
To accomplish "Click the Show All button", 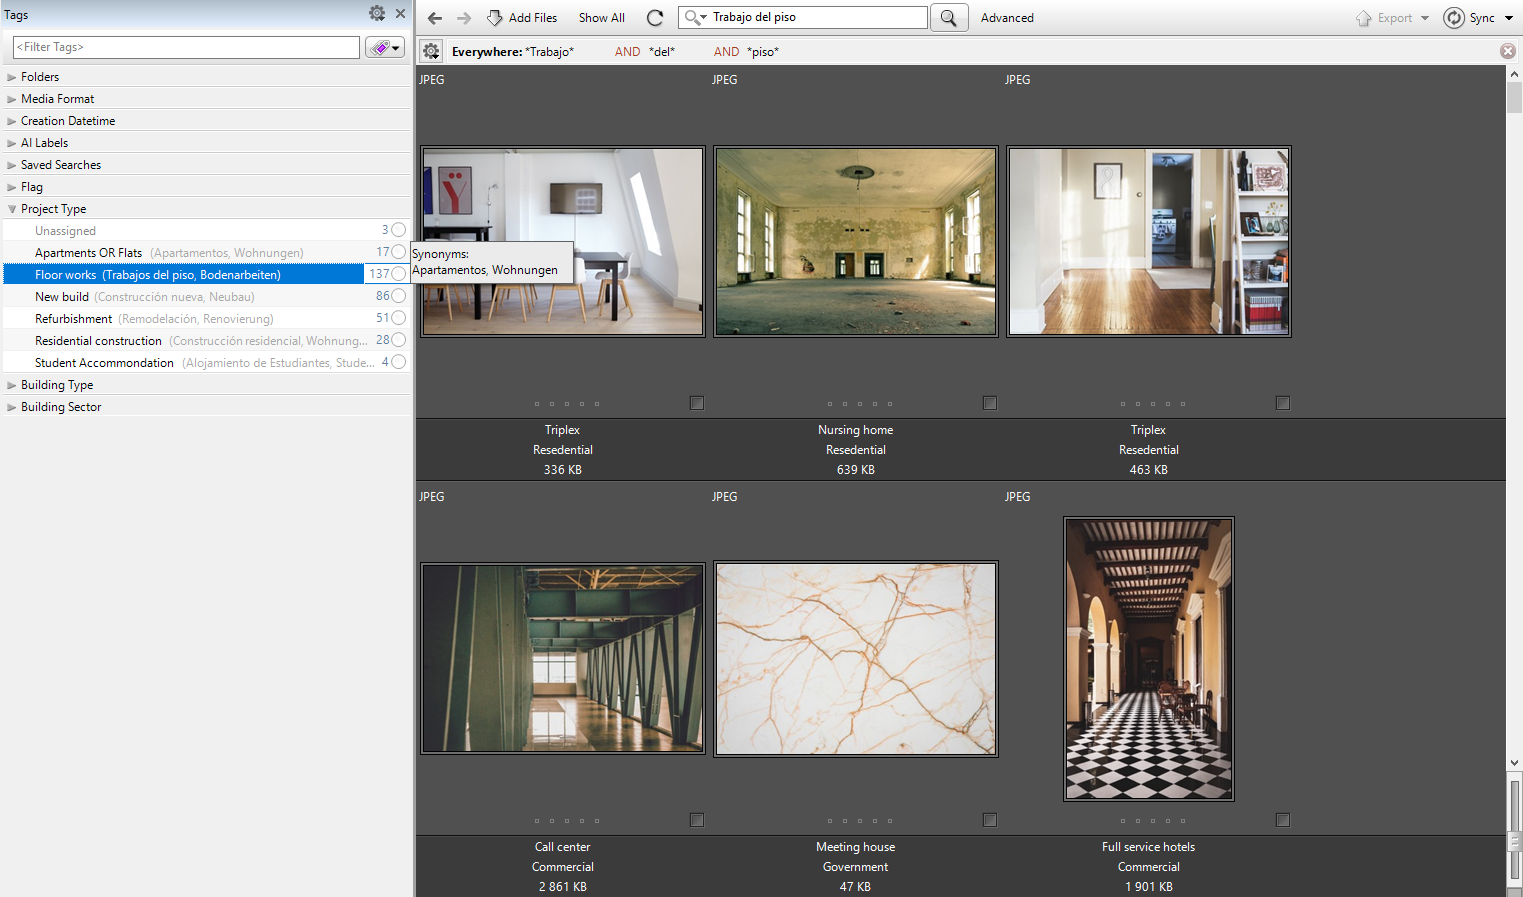I will [601, 18].
